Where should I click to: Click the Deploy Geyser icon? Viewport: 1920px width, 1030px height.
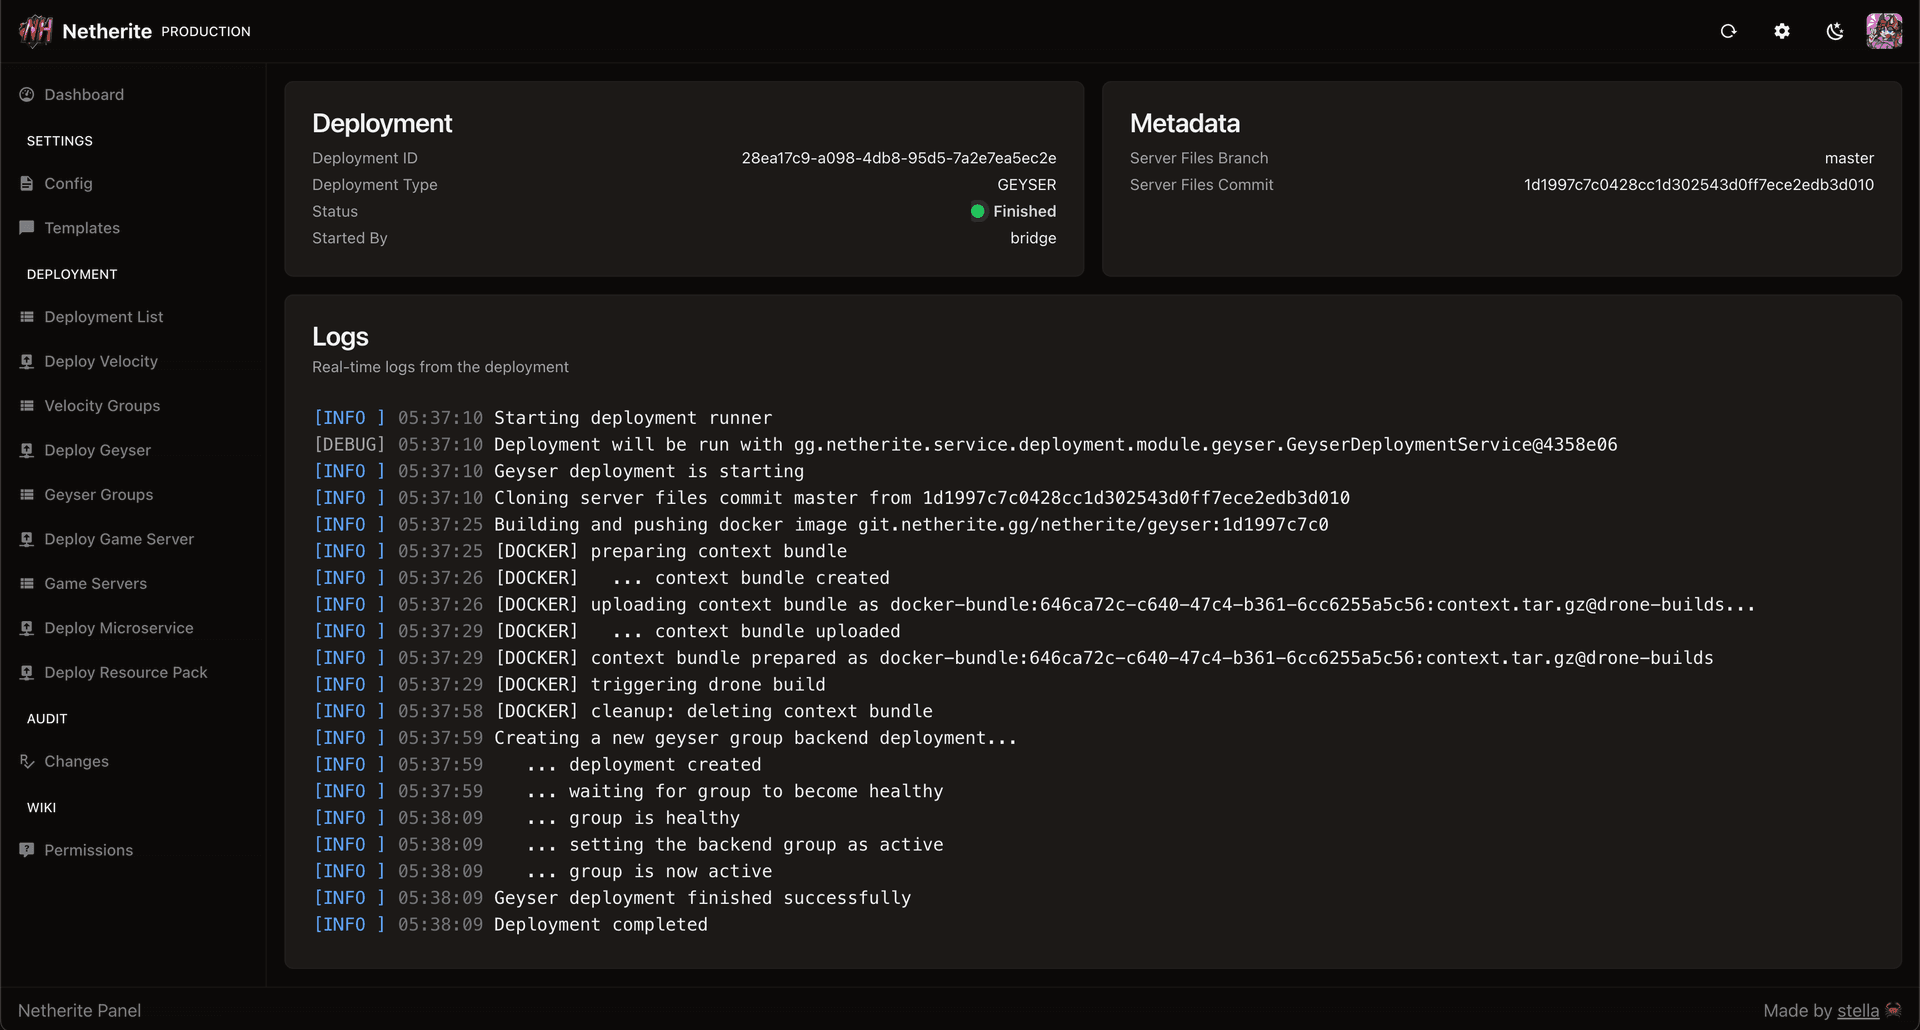27,451
